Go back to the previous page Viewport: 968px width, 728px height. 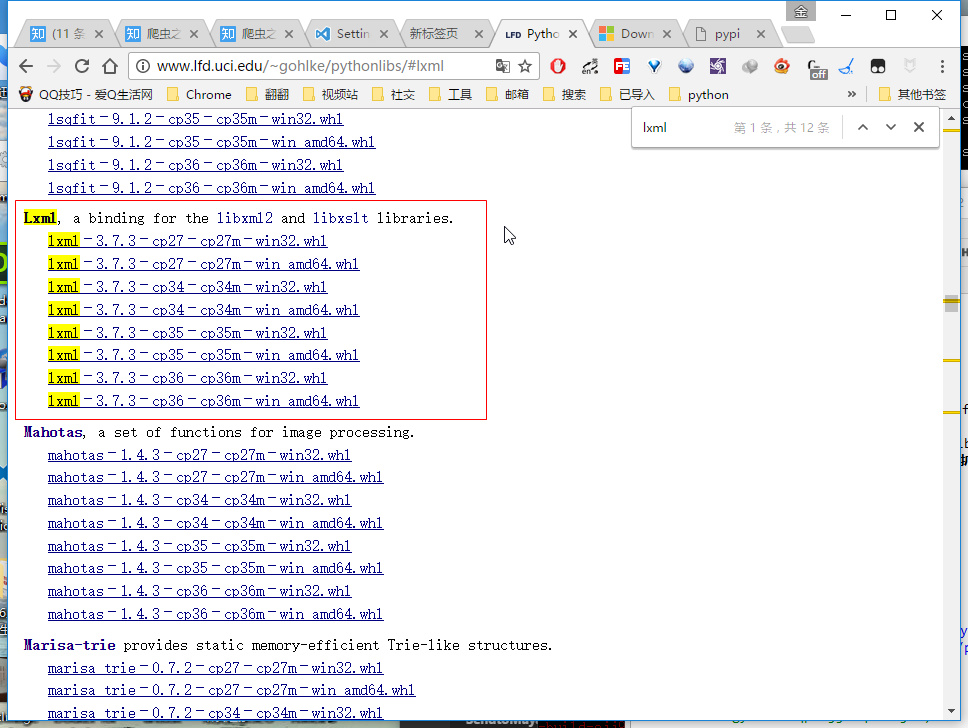27,66
